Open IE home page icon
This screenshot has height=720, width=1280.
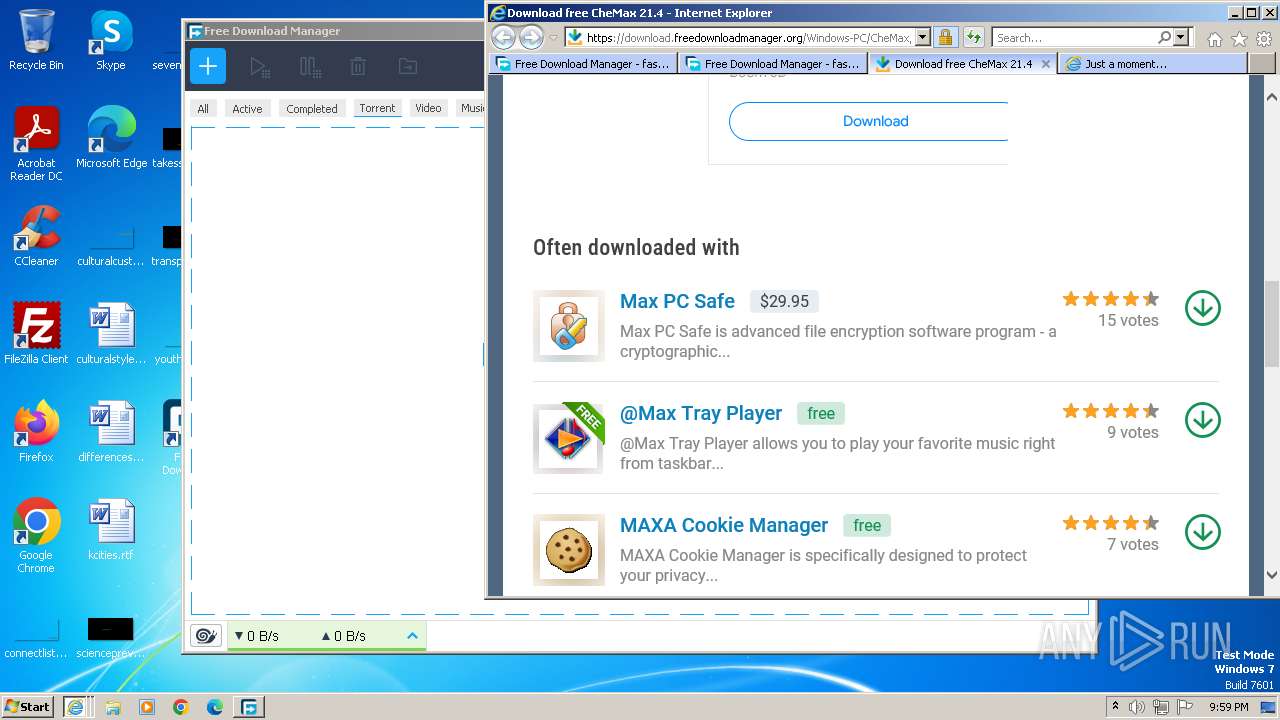tap(1214, 39)
